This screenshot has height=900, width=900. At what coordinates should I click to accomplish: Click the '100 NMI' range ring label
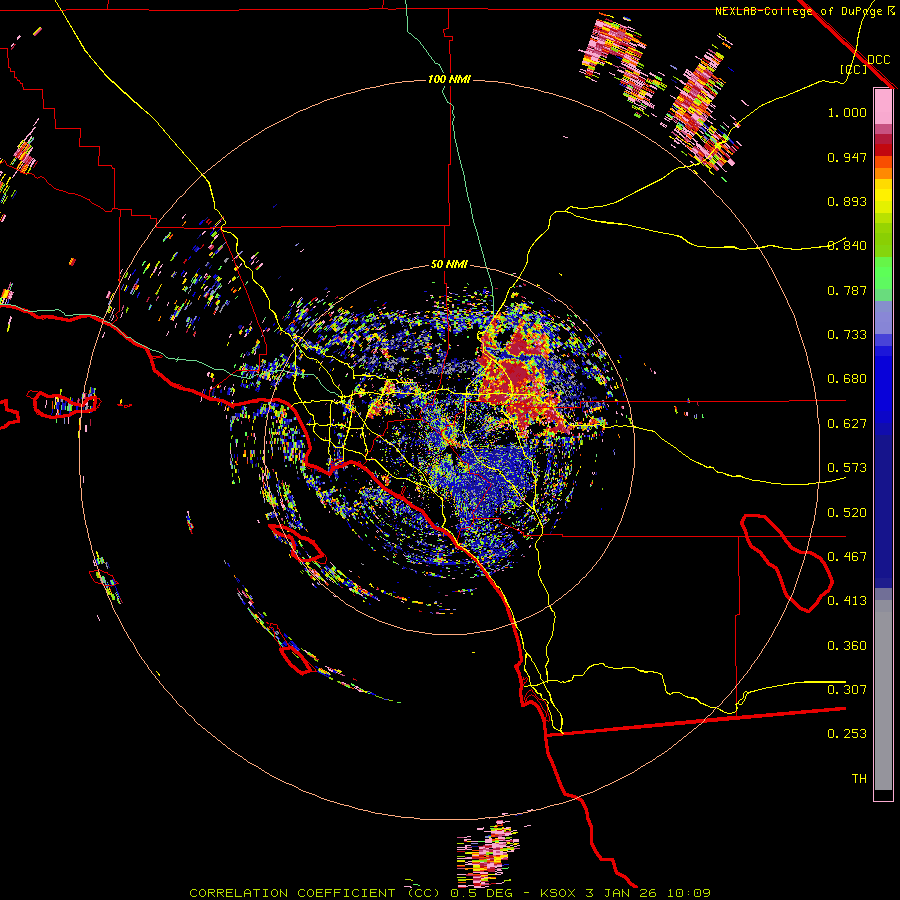(449, 79)
